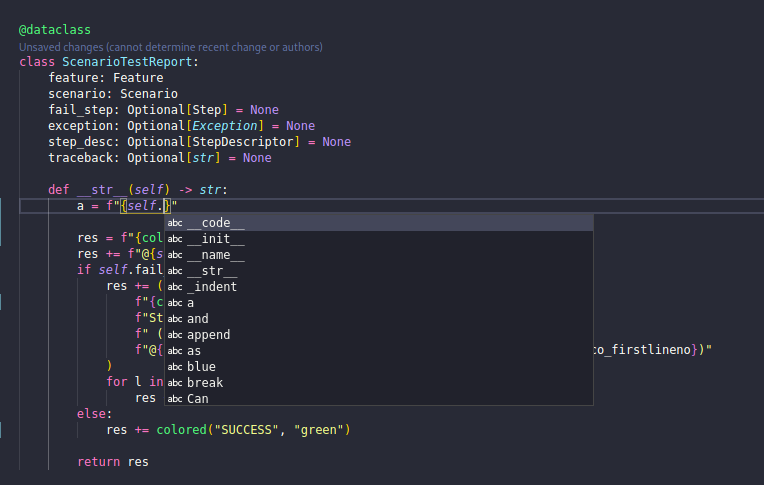This screenshot has width=764, height=485.
Task: Click the 'scenario: Scenario' field line
Action: pos(113,94)
